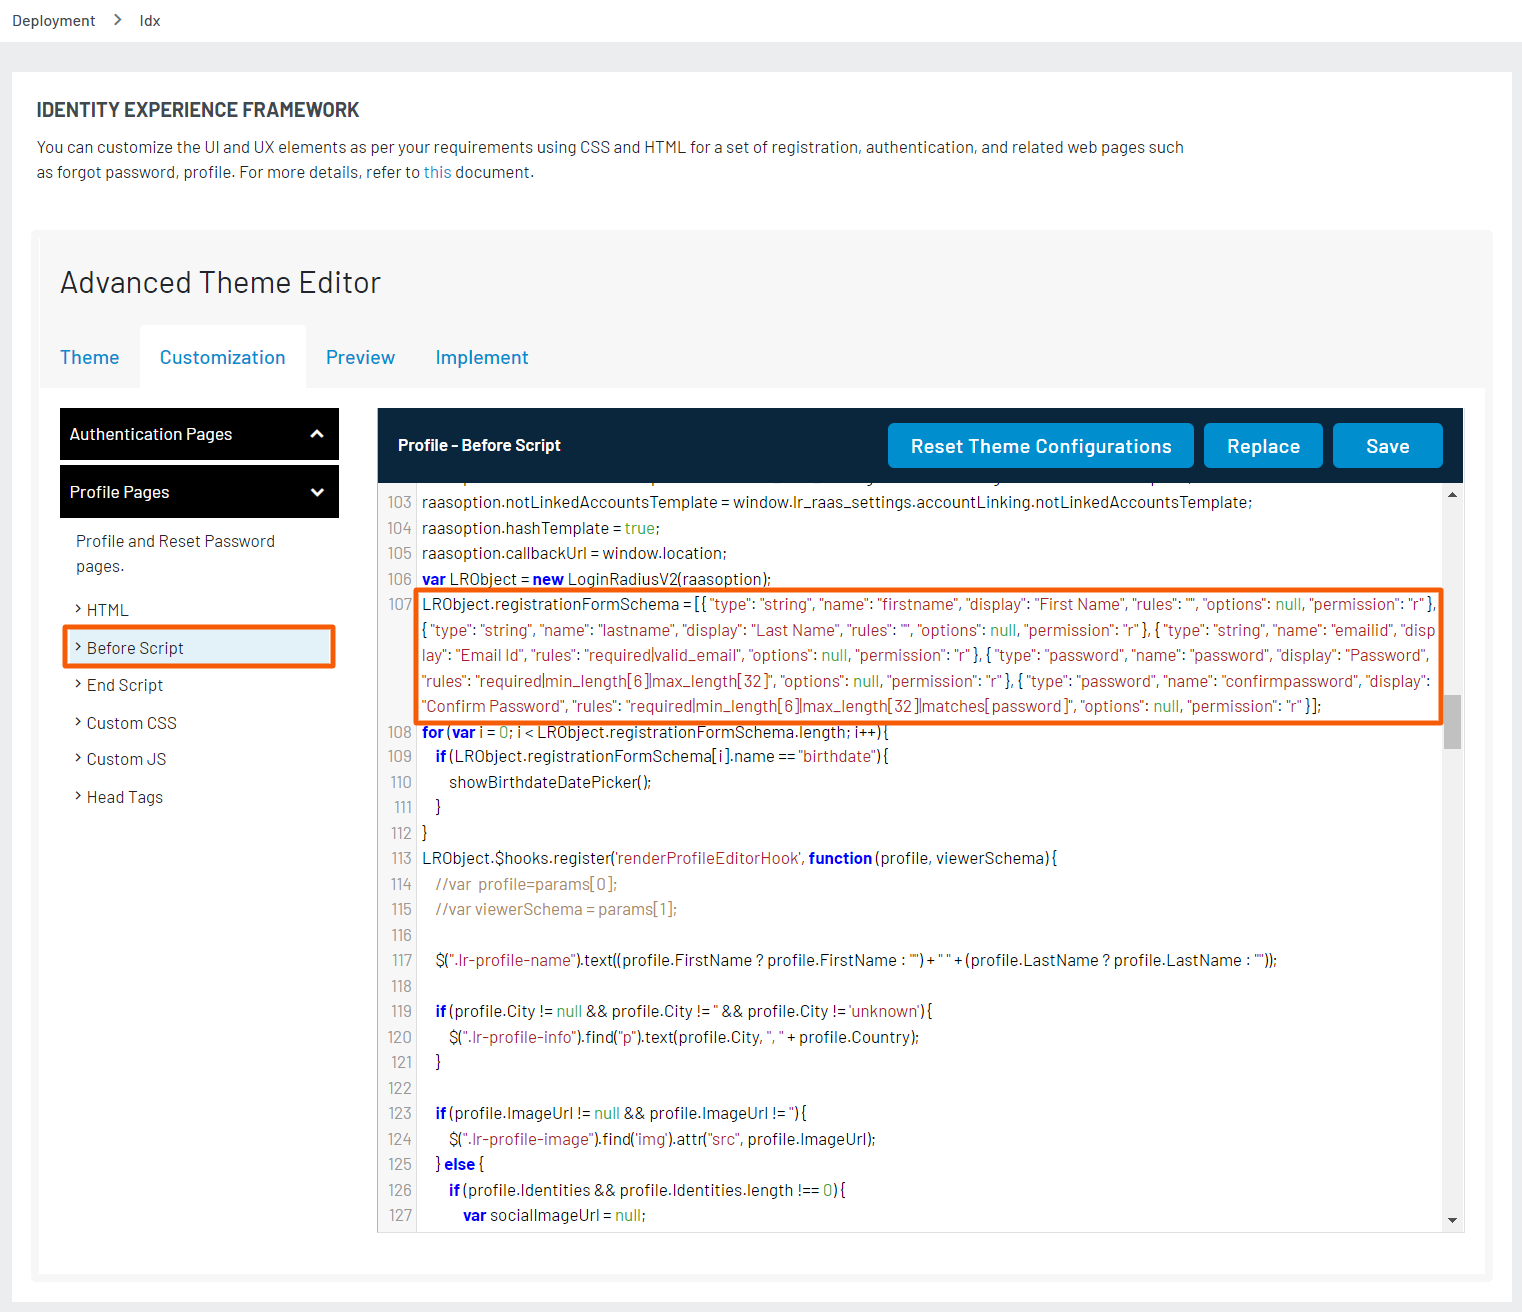This screenshot has height=1312, width=1522.
Task: Open the Preview tab
Action: 360,357
